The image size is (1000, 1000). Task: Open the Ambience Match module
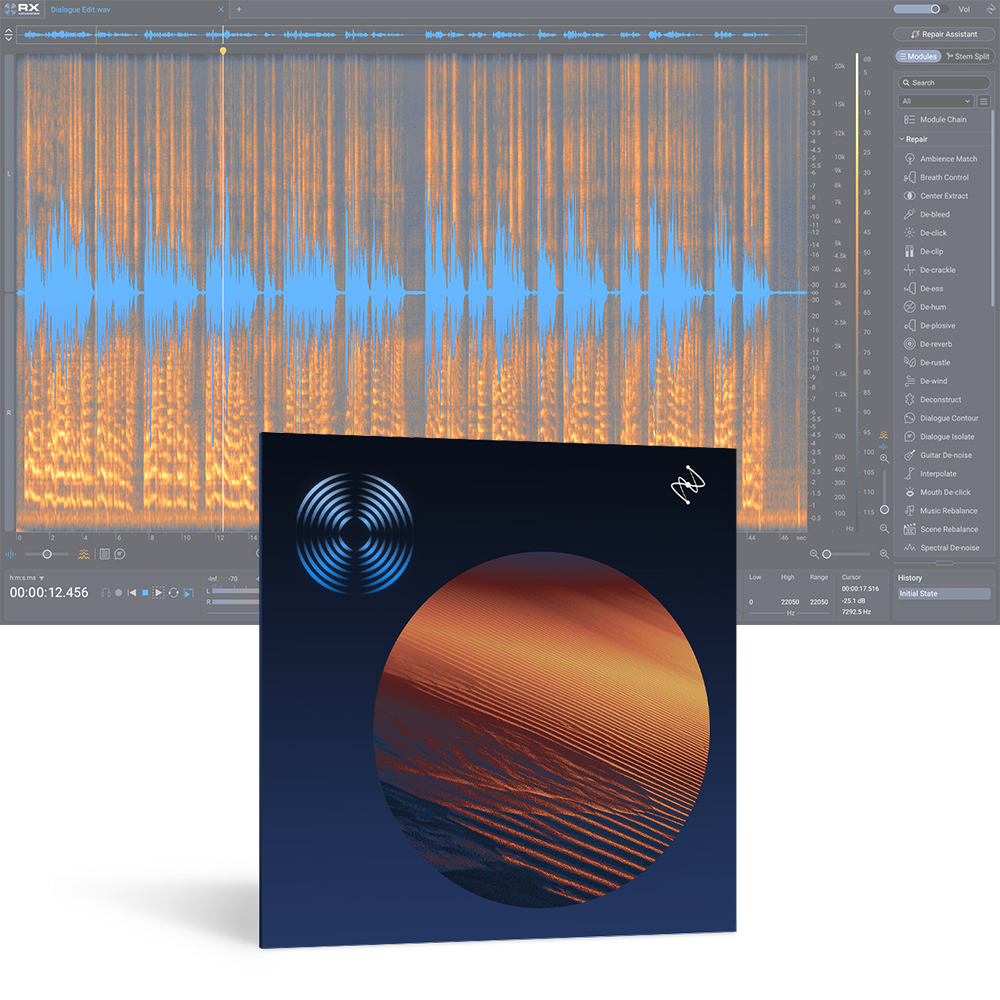pos(941,159)
